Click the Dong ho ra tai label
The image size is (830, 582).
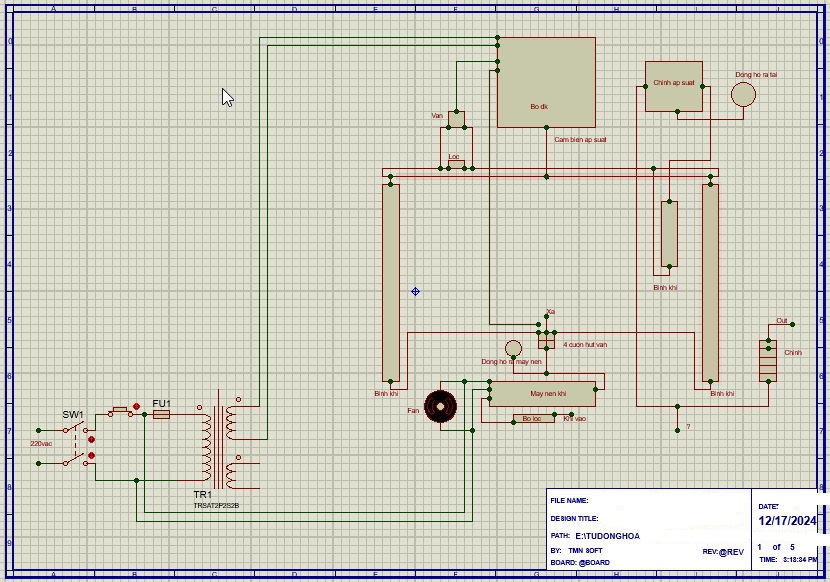coord(756,75)
